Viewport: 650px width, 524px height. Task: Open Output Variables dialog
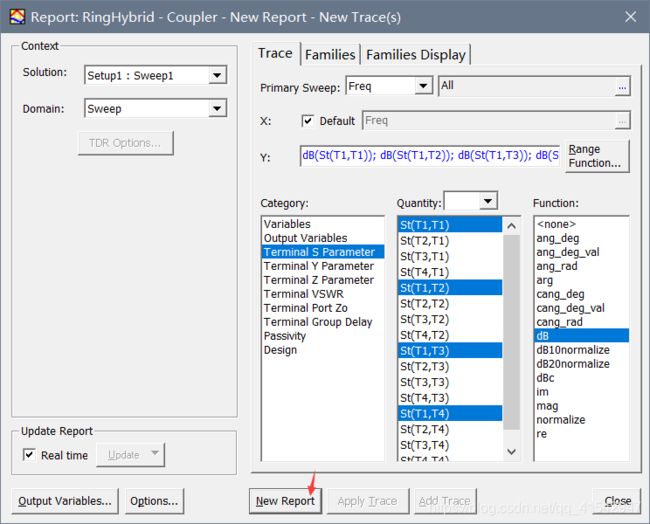click(65, 501)
